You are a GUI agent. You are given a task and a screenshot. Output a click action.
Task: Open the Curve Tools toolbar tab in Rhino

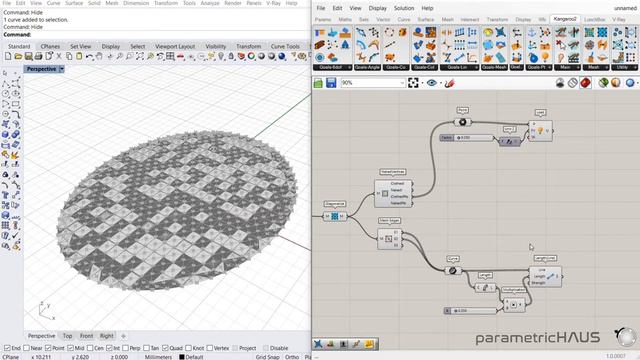(285, 46)
